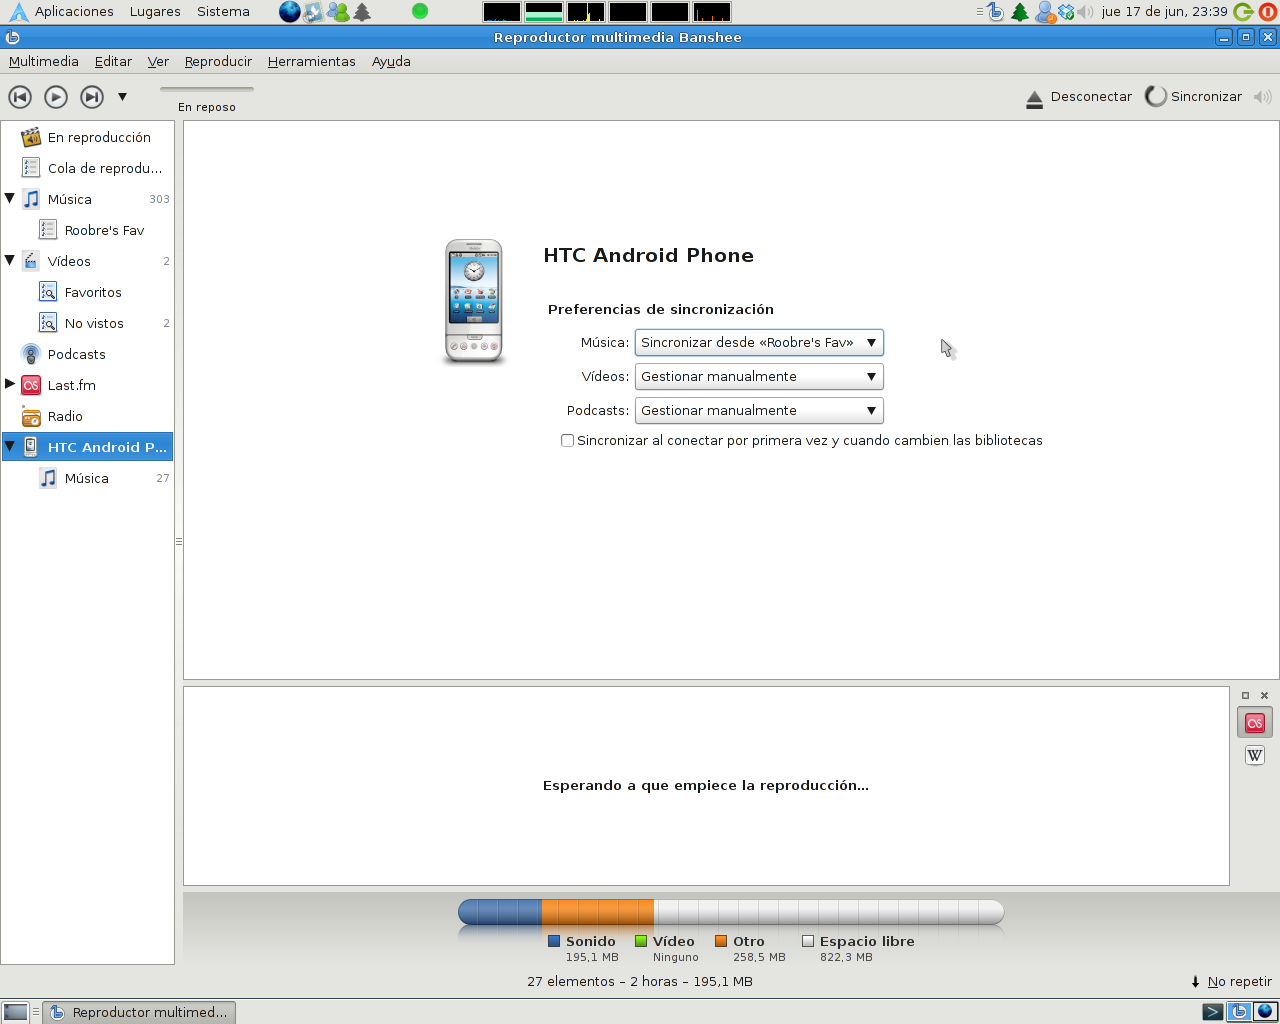Open the Vídeos sync dropdown
Image resolution: width=1280 pixels, height=1024 pixels.
click(759, 377)
